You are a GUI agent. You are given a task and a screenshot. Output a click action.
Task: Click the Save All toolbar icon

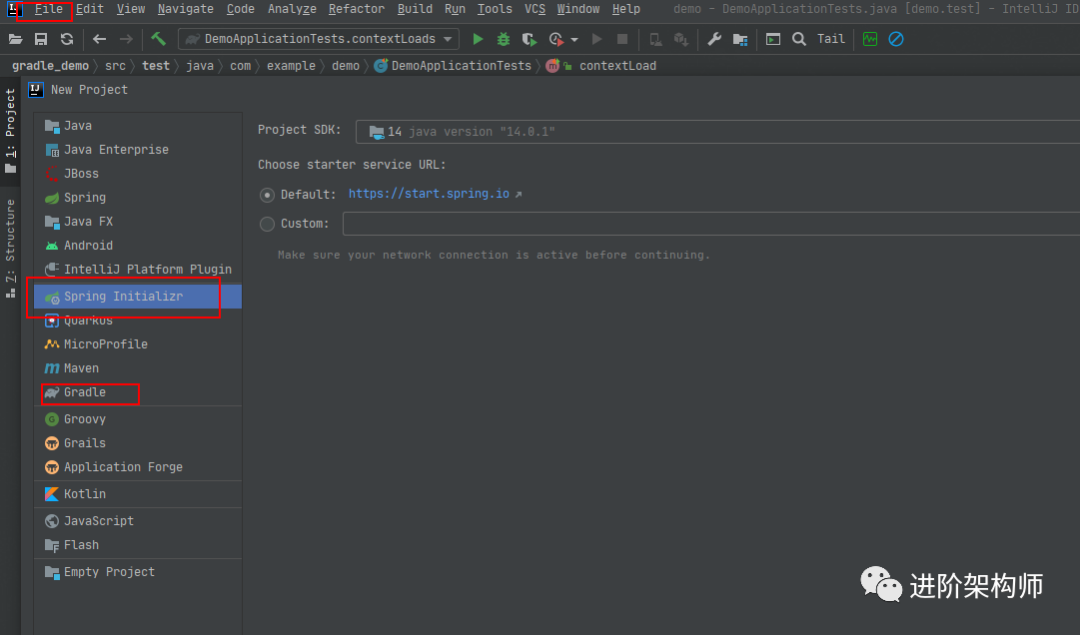[x=41, y=39]
